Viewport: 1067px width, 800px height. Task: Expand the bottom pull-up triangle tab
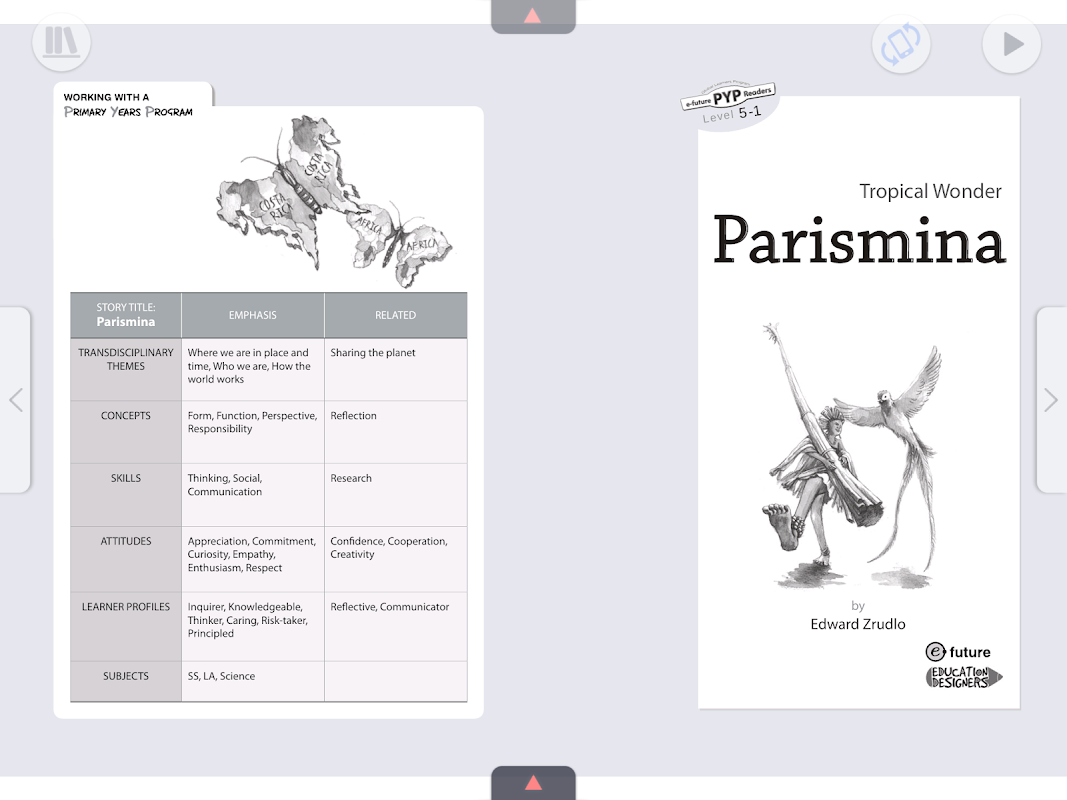point(533,782)
